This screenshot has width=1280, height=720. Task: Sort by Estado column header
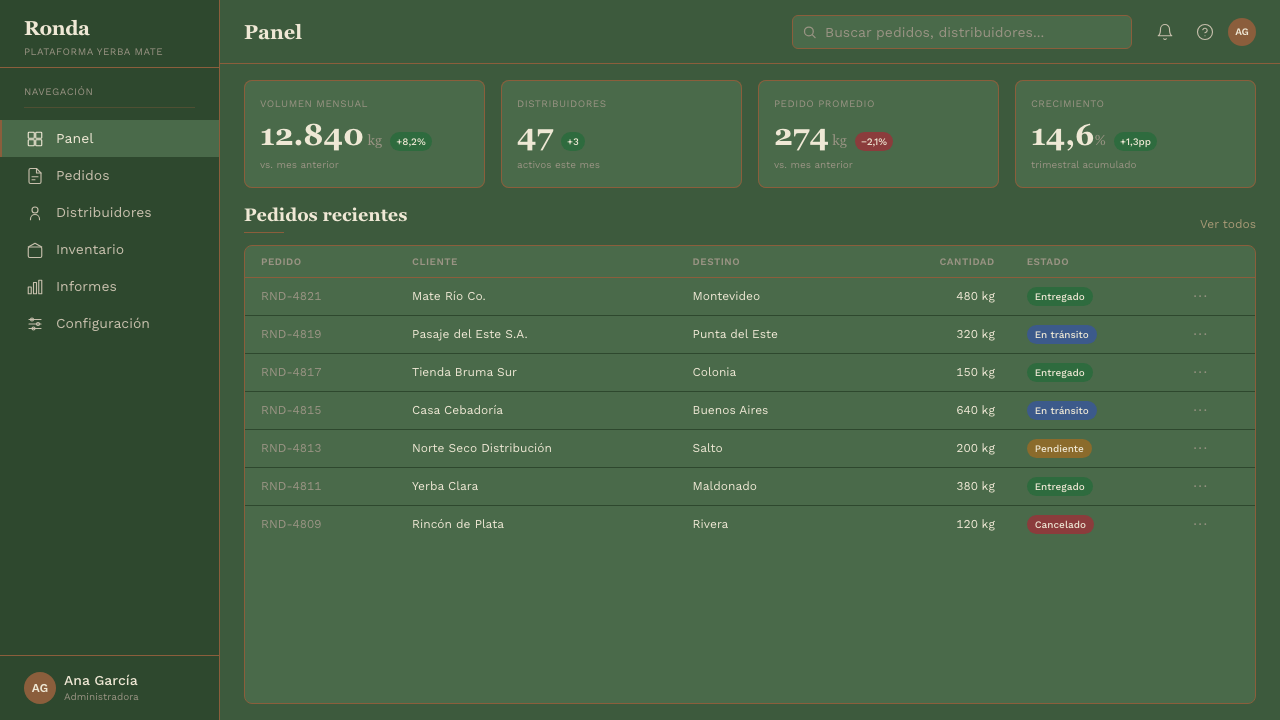(1048, 262)
